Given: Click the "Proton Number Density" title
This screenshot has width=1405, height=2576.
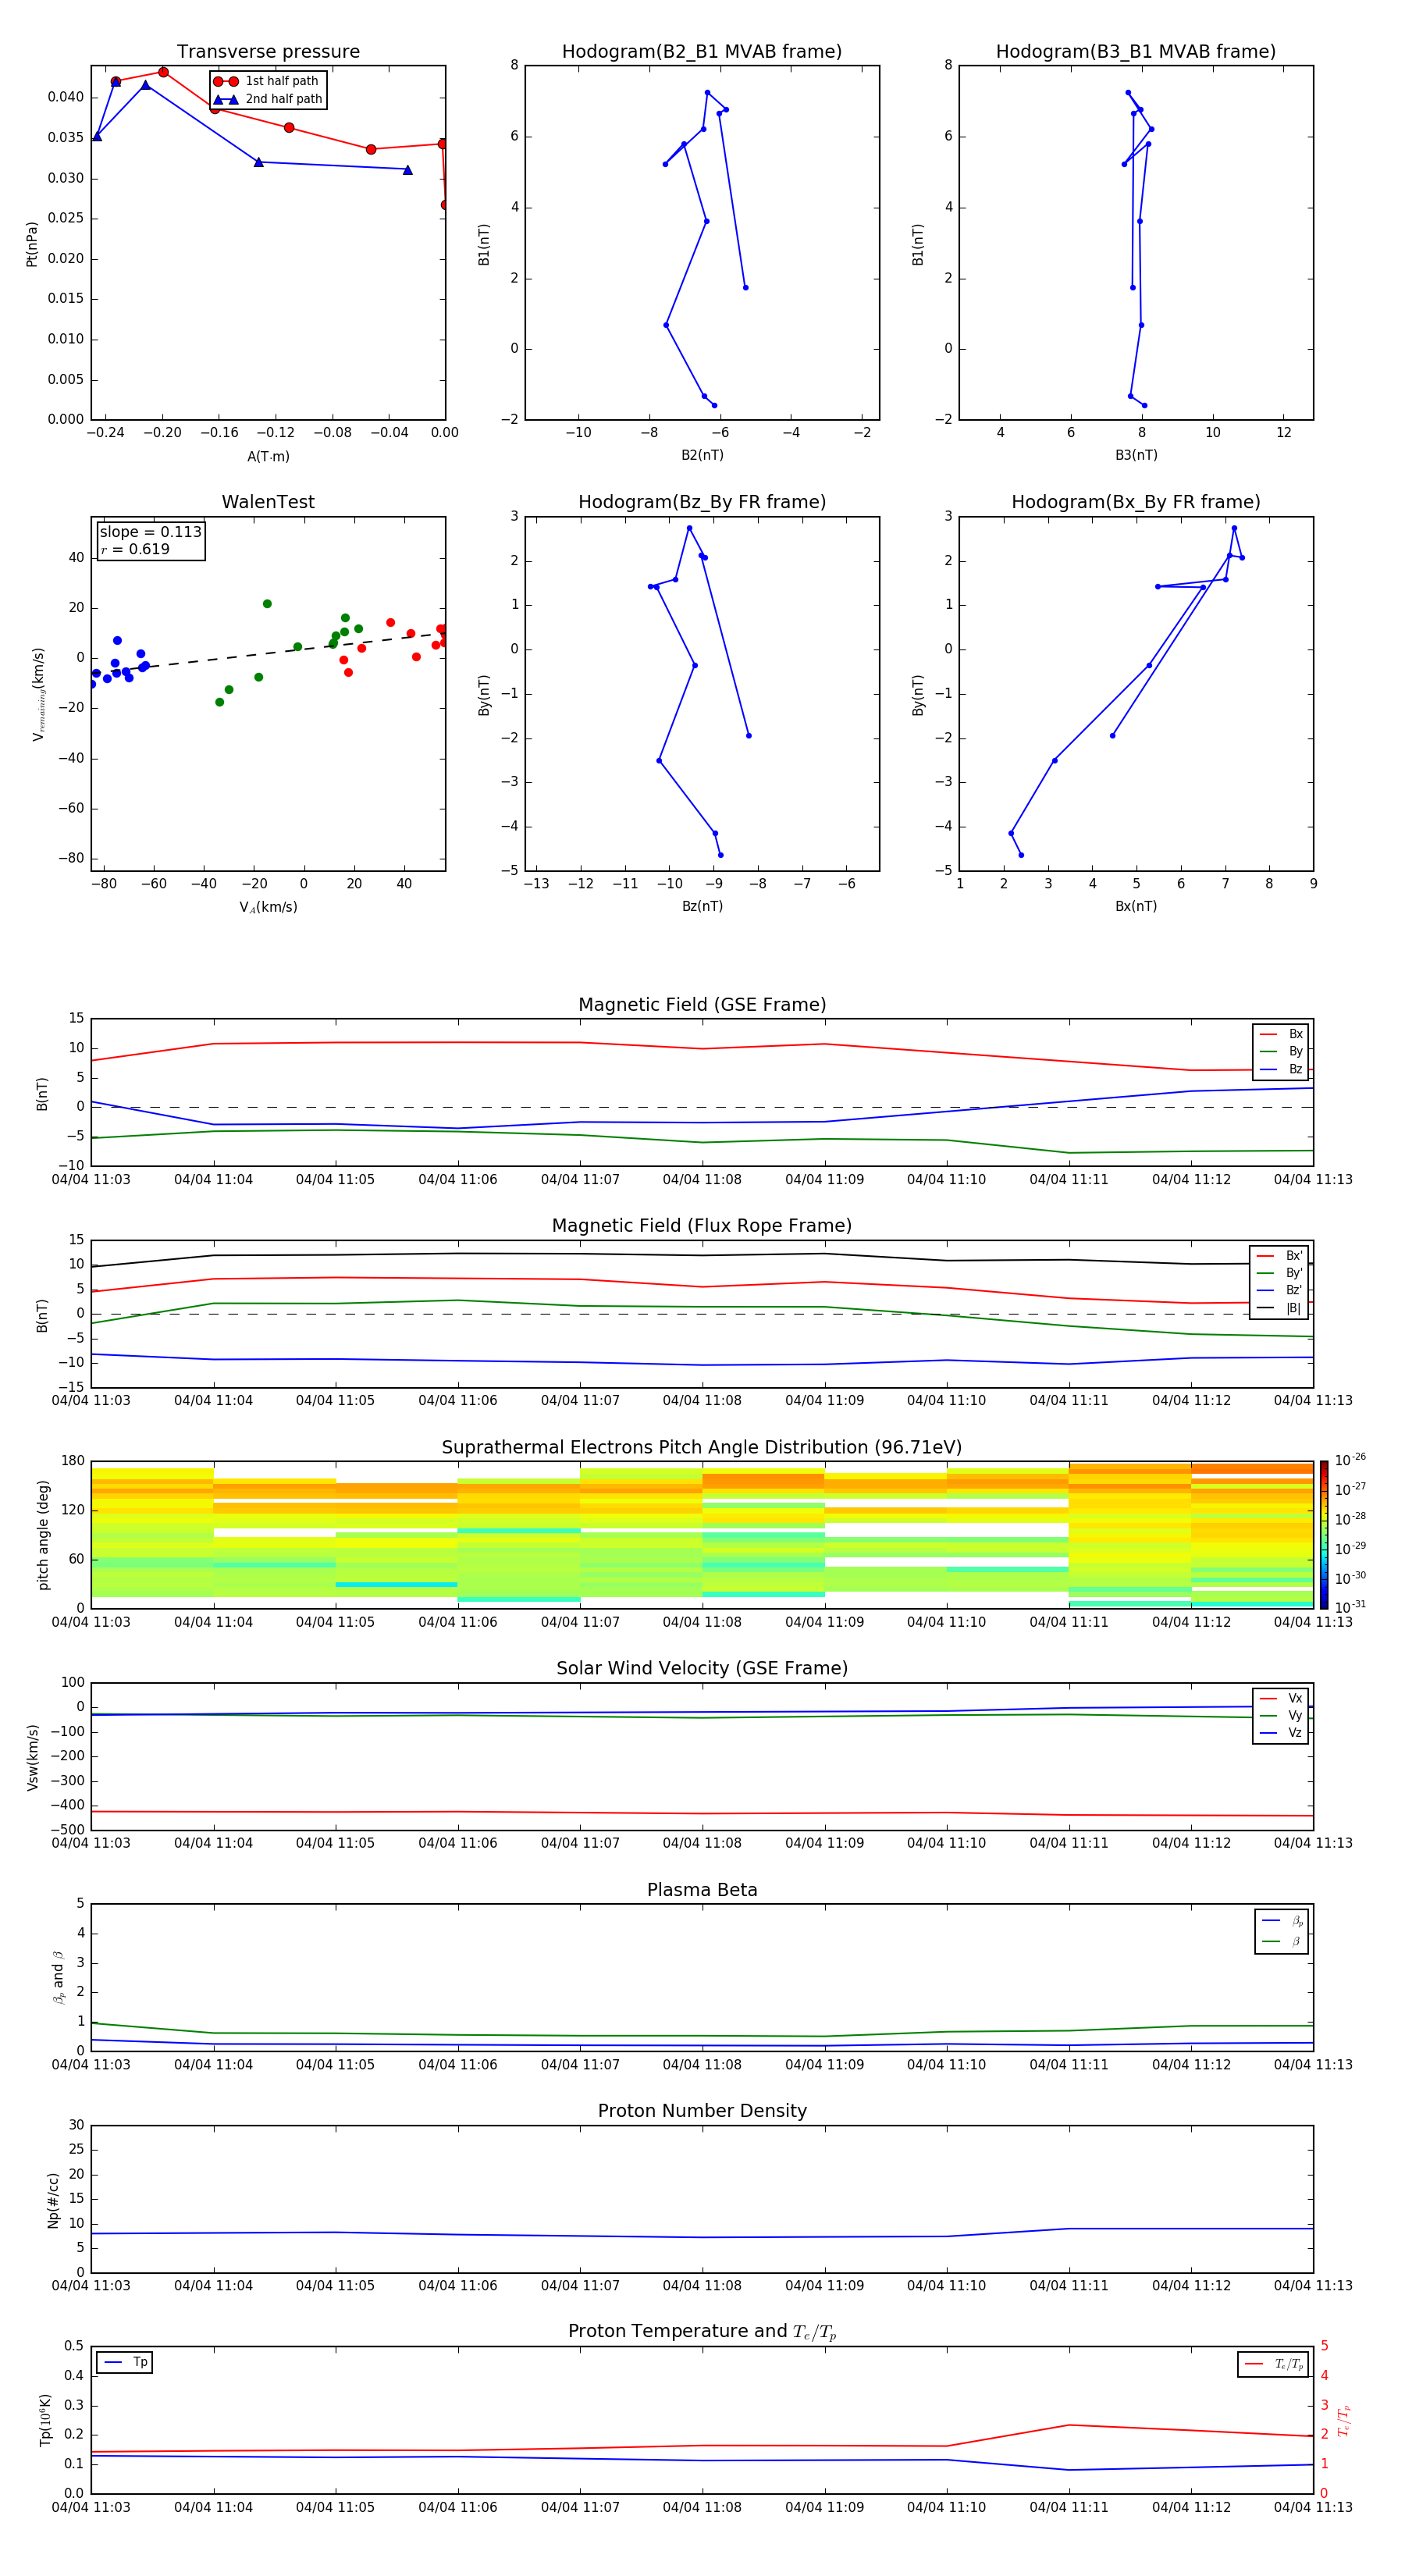Looking at the screenshot, I should coord(702,2111).
